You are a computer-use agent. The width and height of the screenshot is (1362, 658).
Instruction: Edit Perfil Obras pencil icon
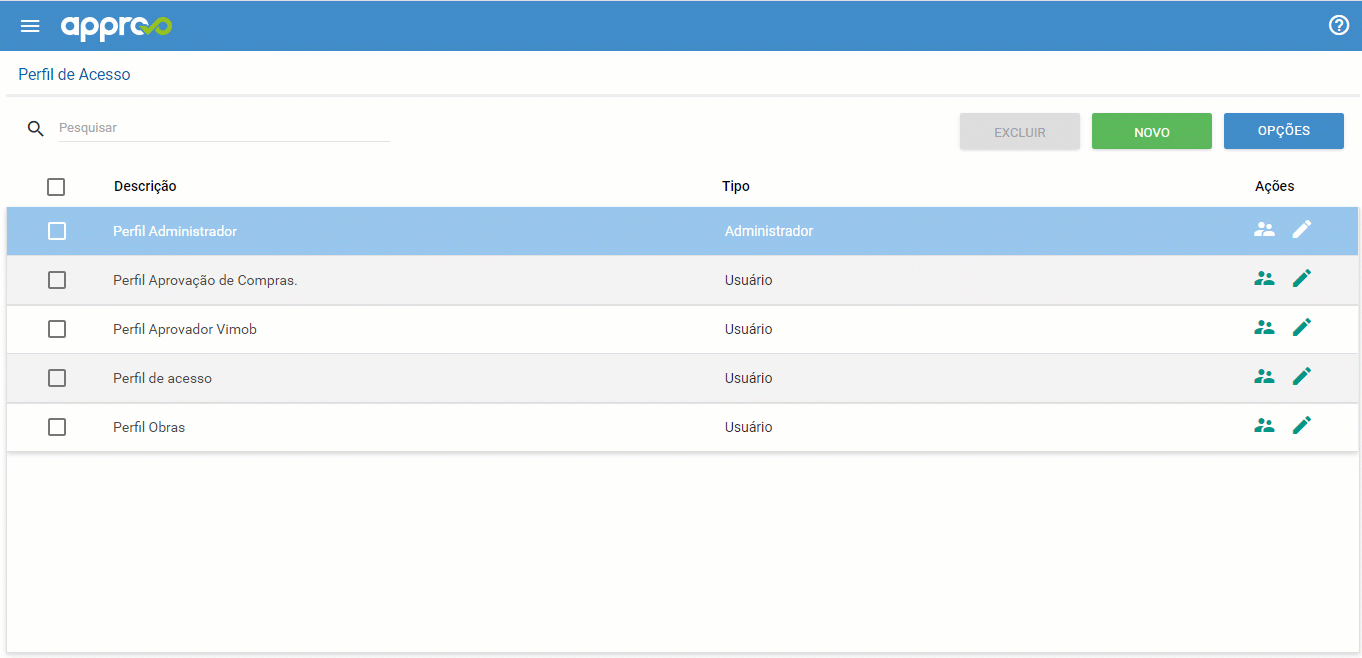[x=1301, y=425]
